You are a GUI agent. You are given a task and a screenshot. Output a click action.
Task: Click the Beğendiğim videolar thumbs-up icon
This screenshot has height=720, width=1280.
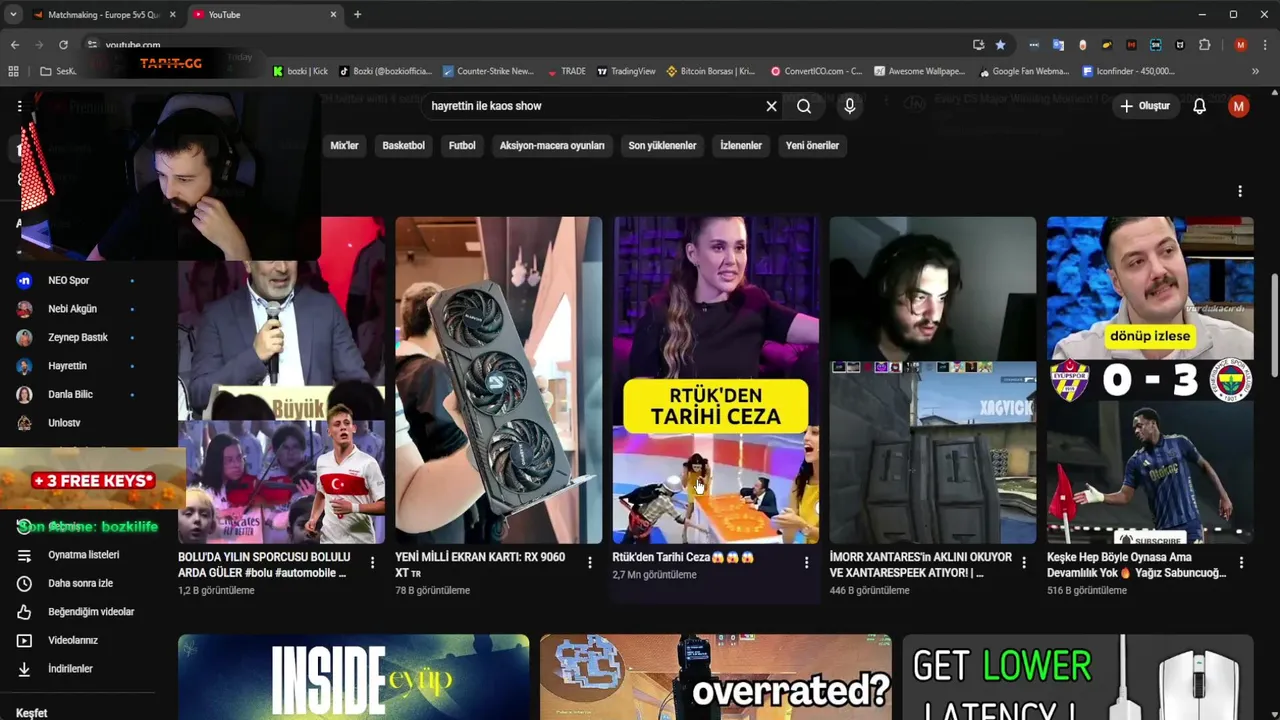point(25,612)
